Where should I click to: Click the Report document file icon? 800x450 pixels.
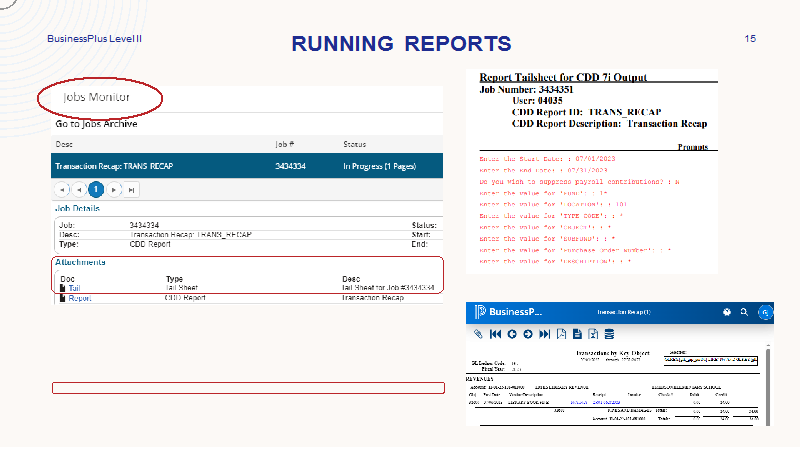coord(63,298)
